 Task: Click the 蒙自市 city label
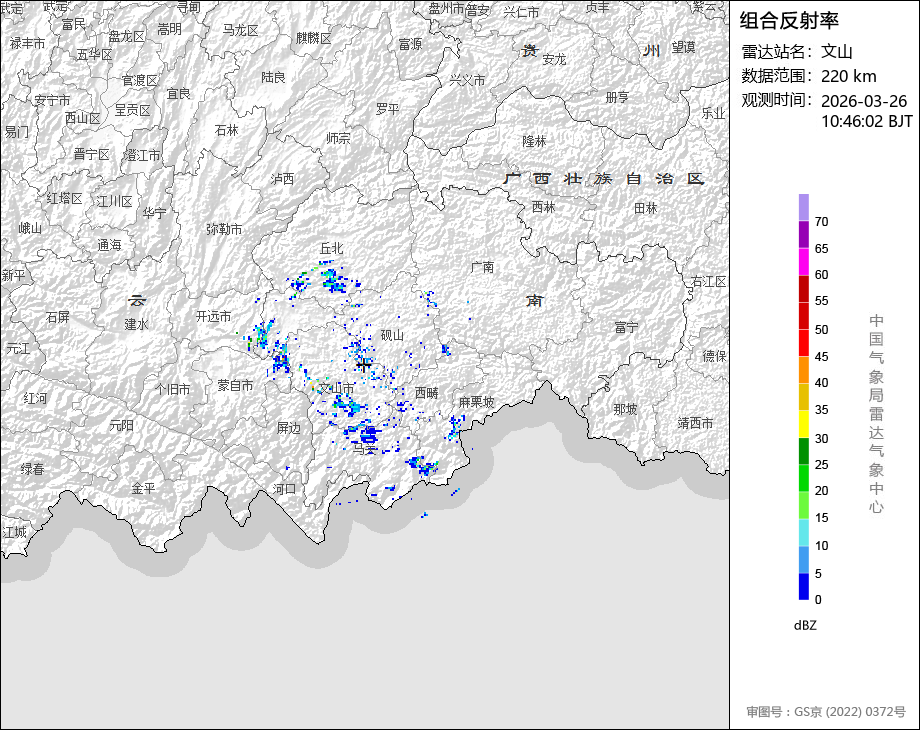[x=235, y=385]
